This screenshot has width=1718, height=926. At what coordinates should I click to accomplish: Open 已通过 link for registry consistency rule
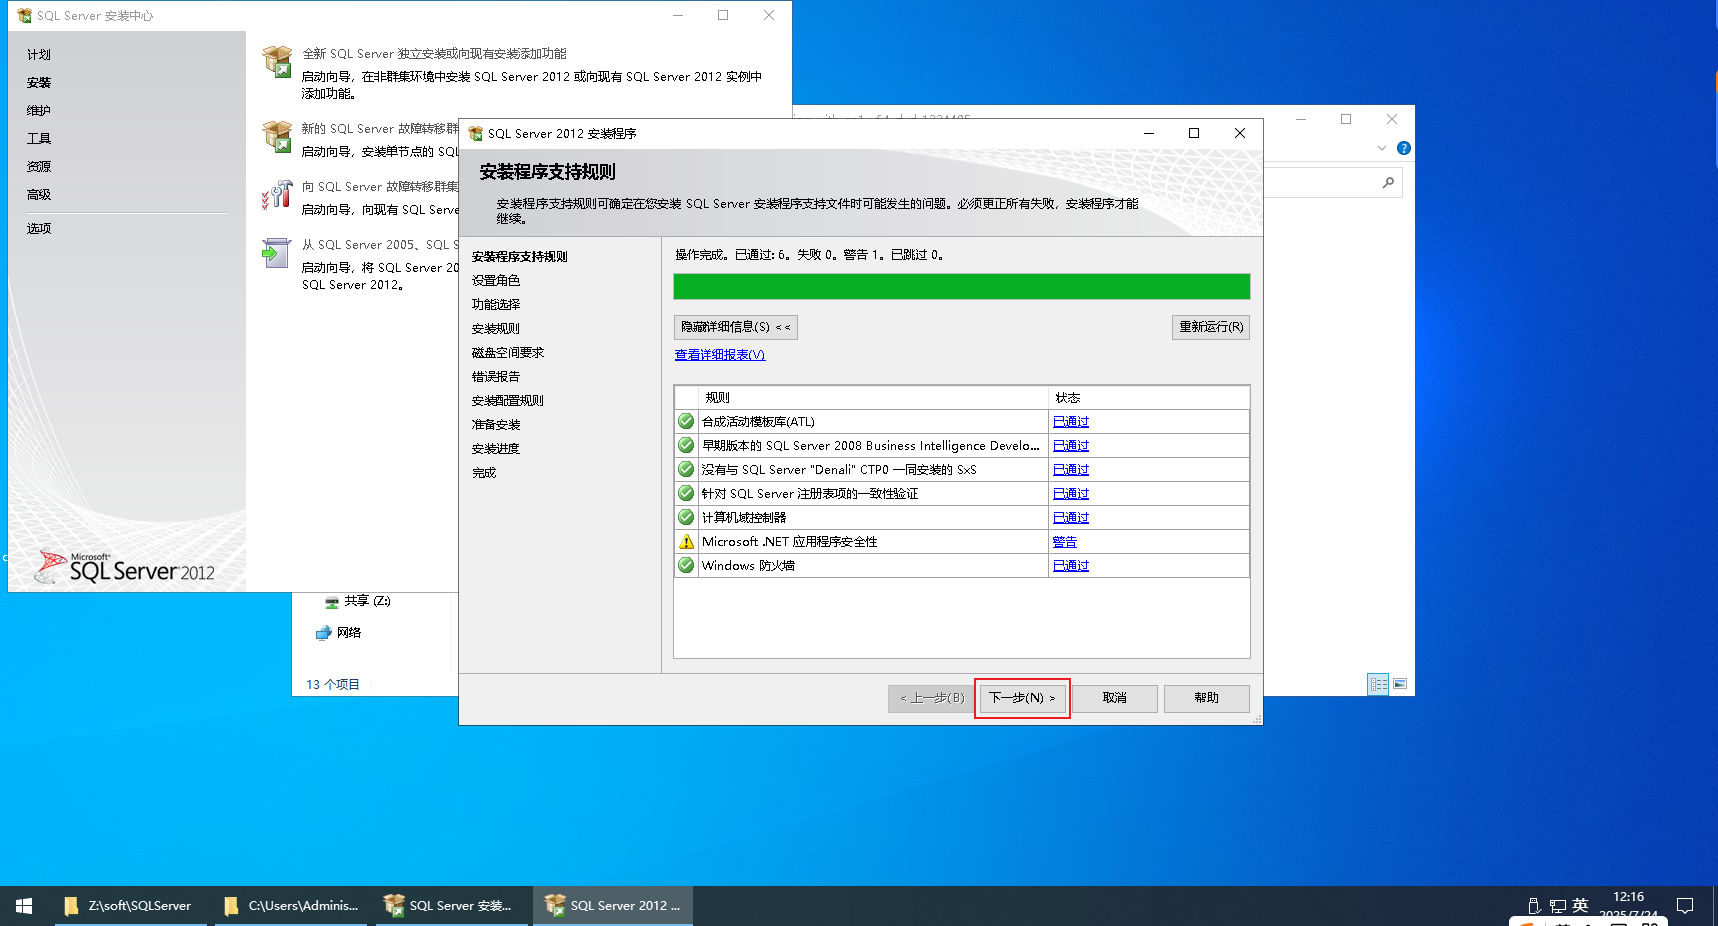click(1071, 494)
